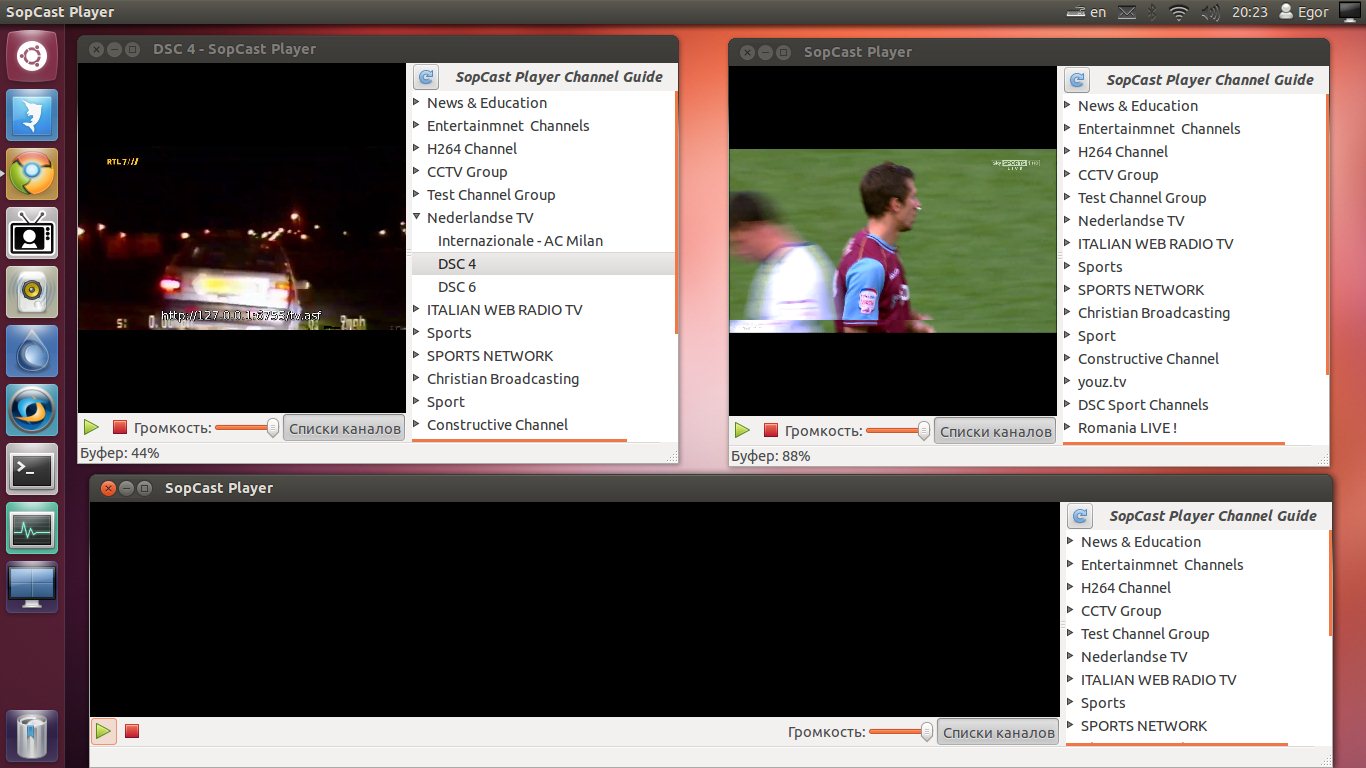This screenshot has width=1366, height=768.
Task: Select Internazionale - AC Milan channel
Action: [x=520, y=241]
